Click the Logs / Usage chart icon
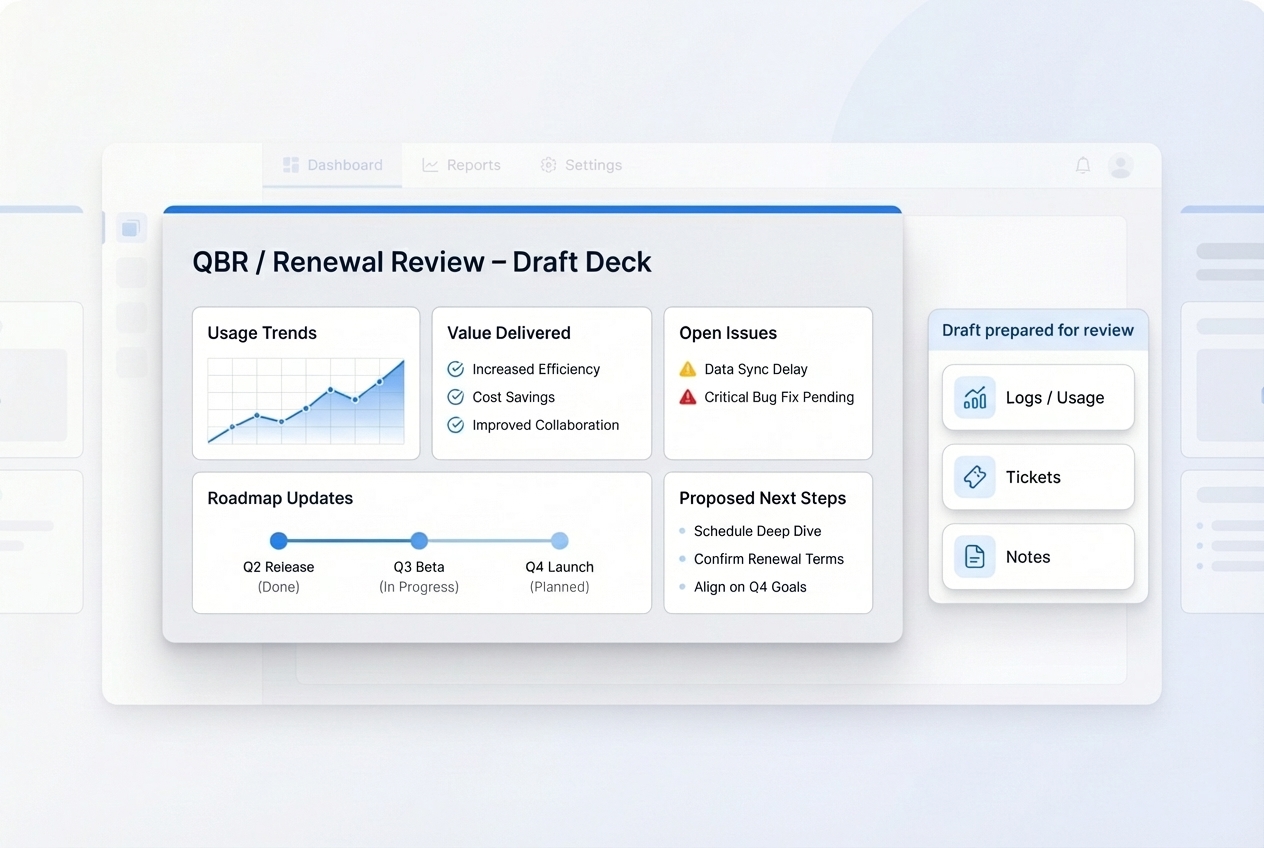Image resolution: width=1264 pixels, height=848 pixels. [975, 397]
